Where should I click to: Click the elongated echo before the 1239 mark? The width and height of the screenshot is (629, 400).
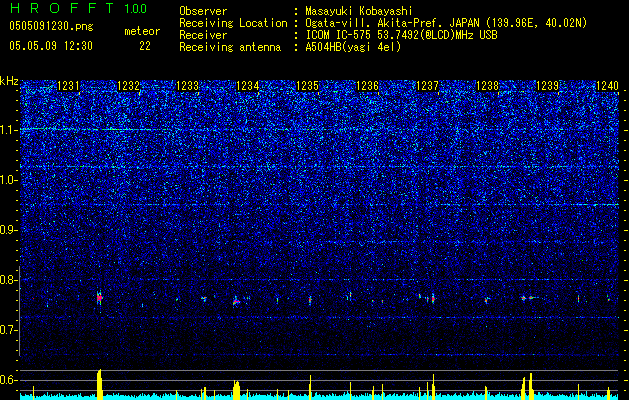tap(532, 298)
